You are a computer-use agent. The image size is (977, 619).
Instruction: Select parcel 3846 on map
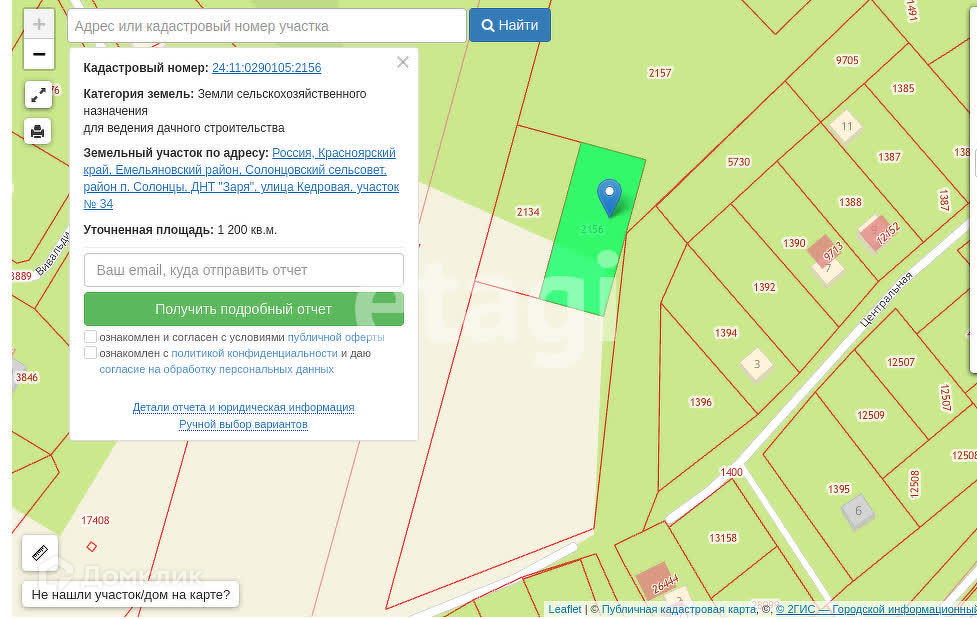point(27,378)
